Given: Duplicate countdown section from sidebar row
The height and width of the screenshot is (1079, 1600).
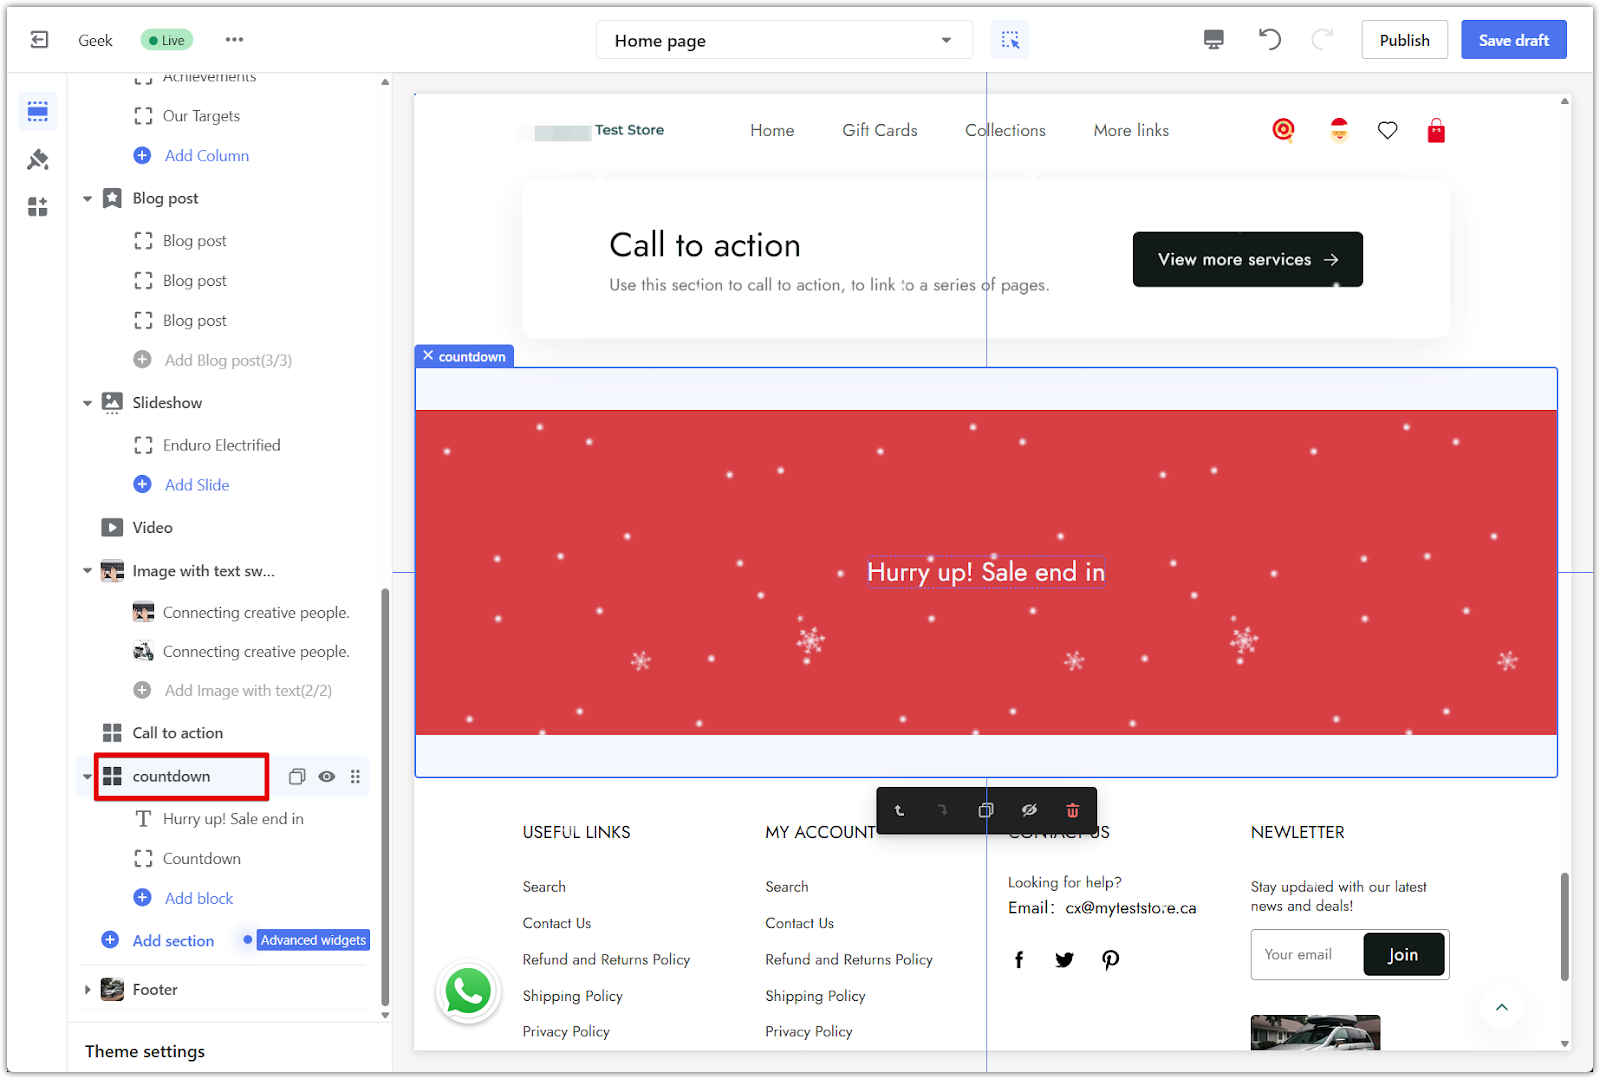Looking at the screenshot, I should pos(297,777).
